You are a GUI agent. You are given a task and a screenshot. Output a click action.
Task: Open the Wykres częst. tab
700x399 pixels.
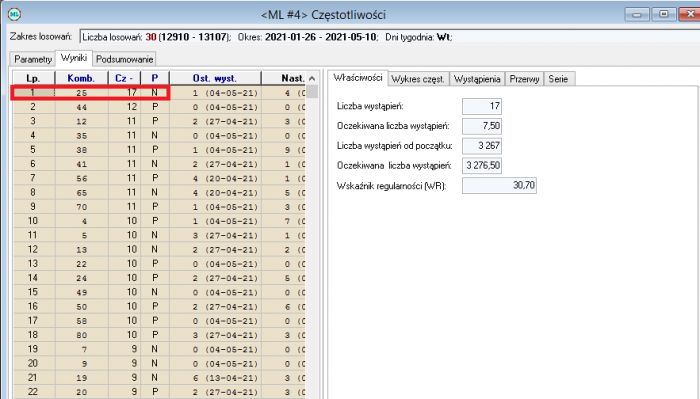(x=418, y=79)
